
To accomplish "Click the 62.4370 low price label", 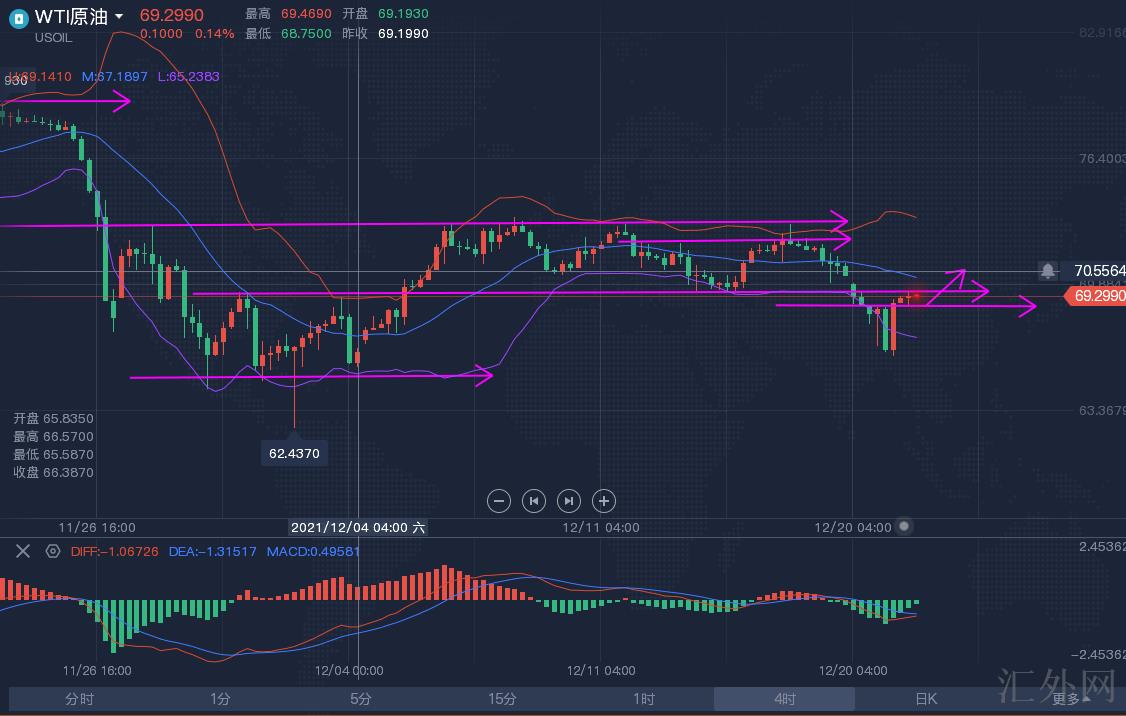I will pos(294,453).
